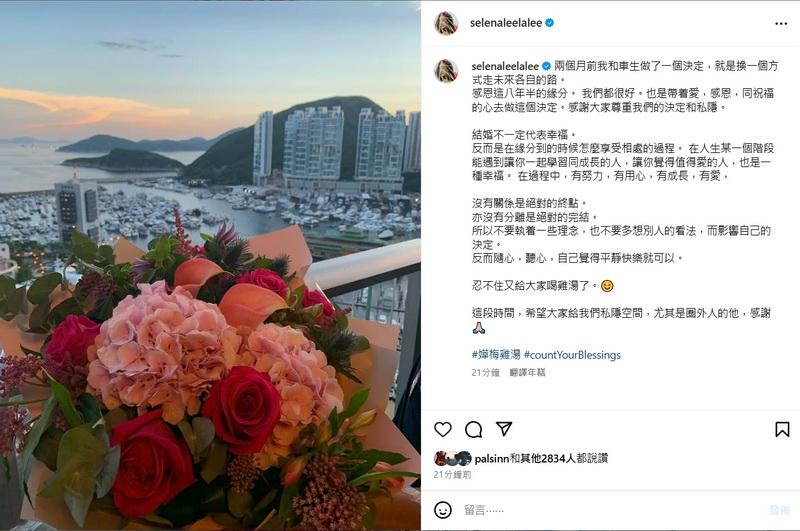Screen dimensions: 800x531
Task: Open selenaleelalee username in caption
Action: (505, 66)
